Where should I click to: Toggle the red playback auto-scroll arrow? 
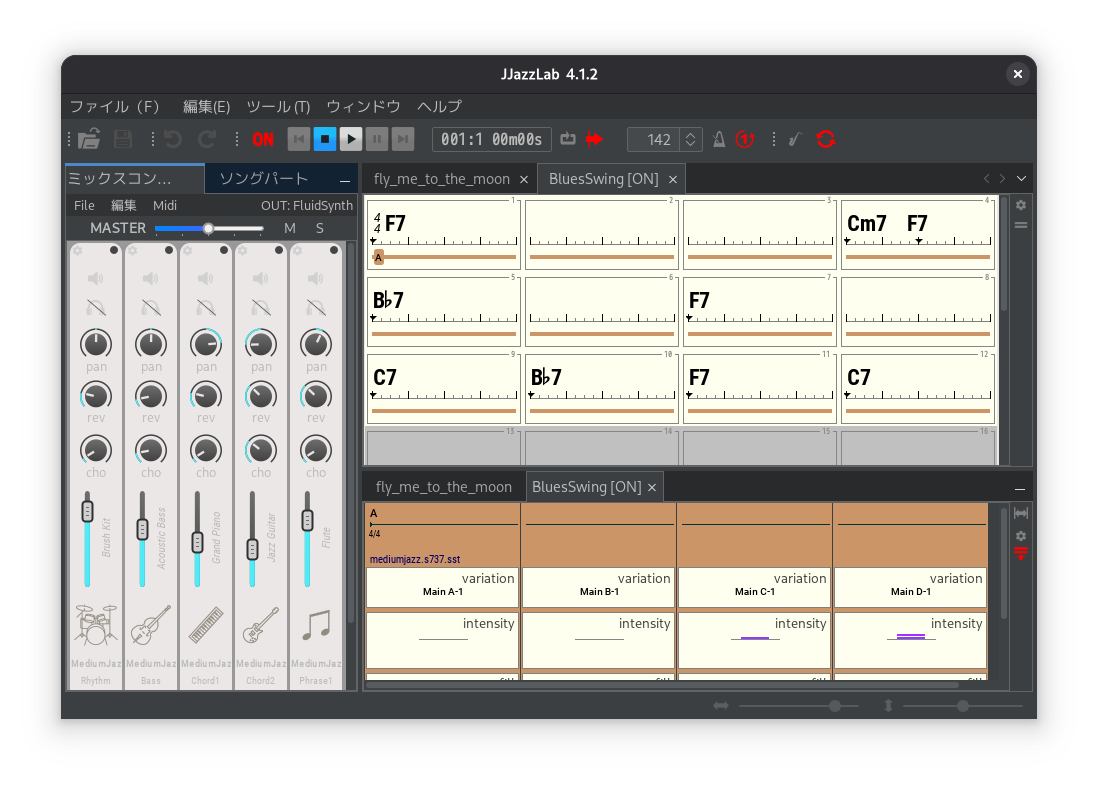coord(595,139)
